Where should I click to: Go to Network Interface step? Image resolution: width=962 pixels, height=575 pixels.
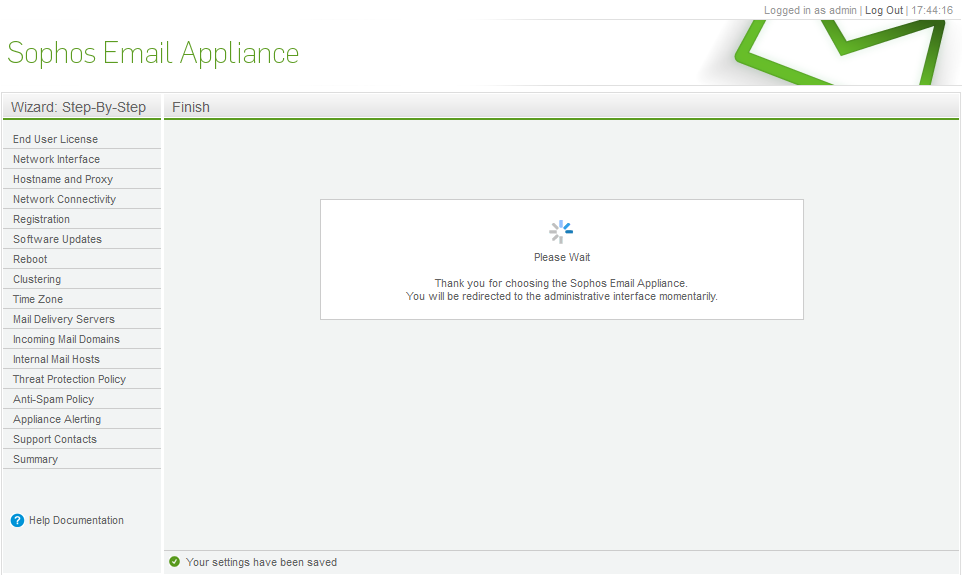56,159
